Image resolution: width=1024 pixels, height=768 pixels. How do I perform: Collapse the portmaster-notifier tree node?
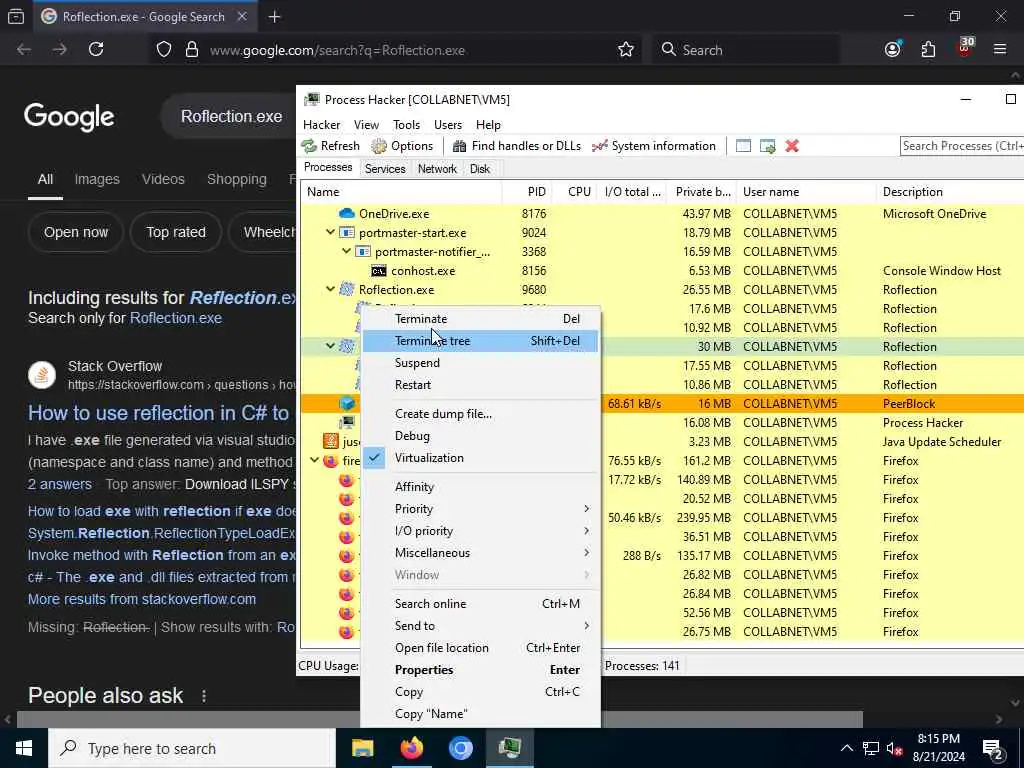347,251
